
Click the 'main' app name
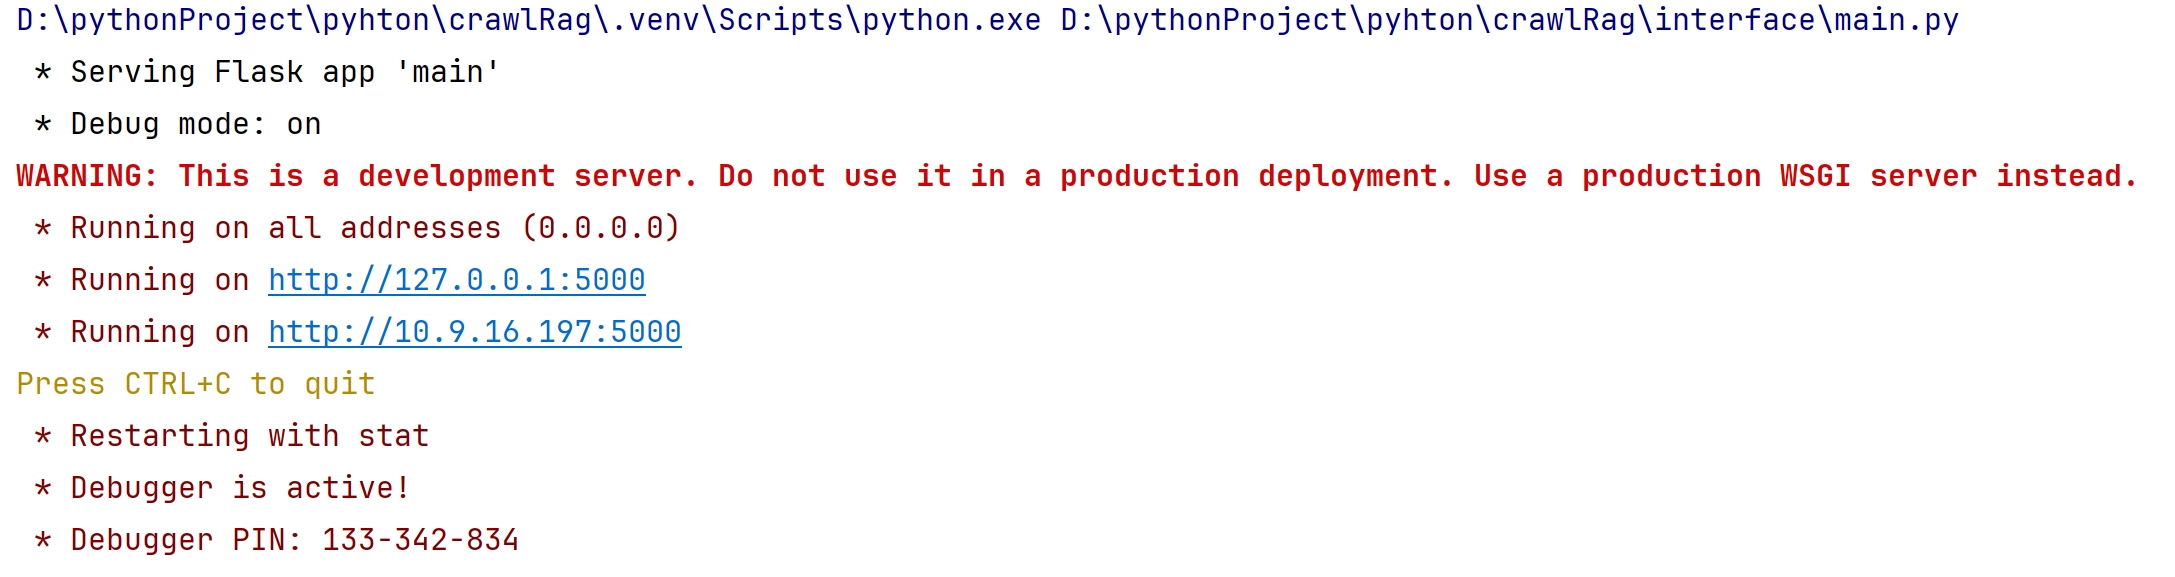click(447, 72)
